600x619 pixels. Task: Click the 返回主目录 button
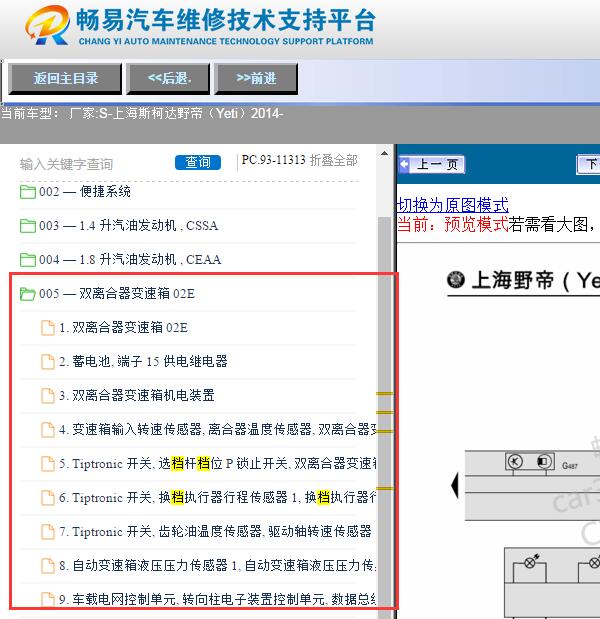point(65,79)
